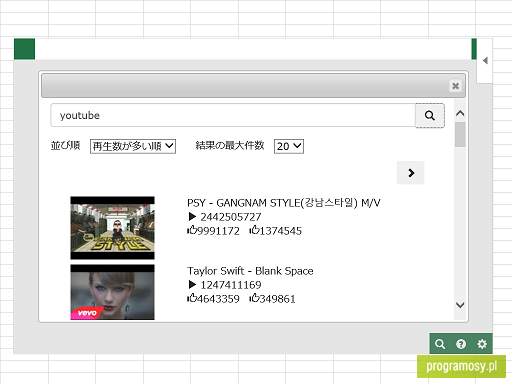Viewport: 512px width, 384px height.
Task: Open the sort order dropdown
Action: click(x=133, y=146)
